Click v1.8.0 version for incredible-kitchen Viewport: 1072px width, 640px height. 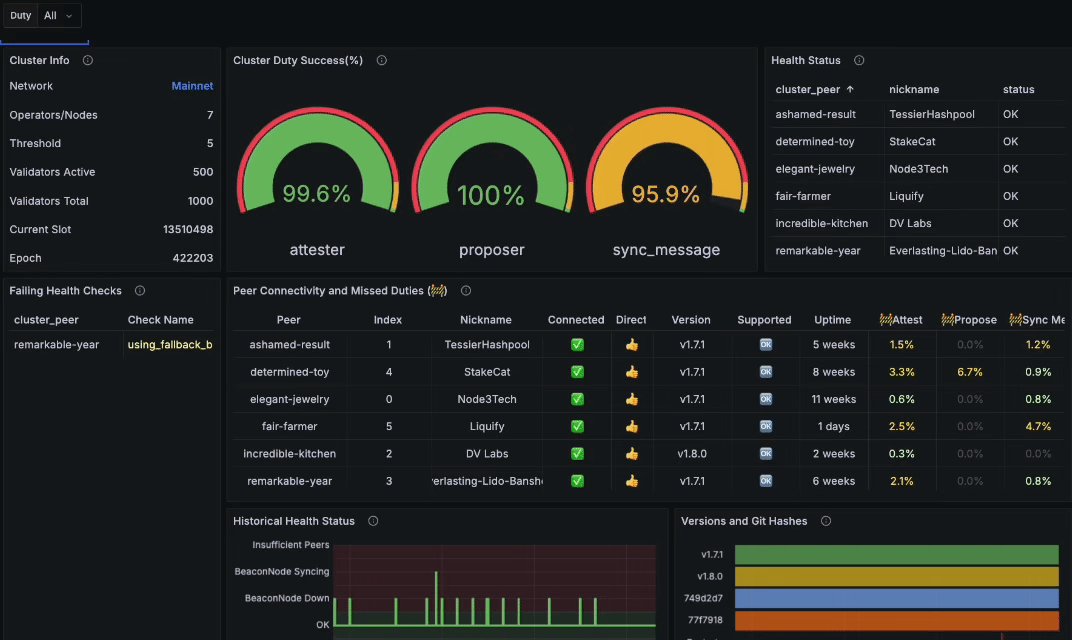coord(692,454)
